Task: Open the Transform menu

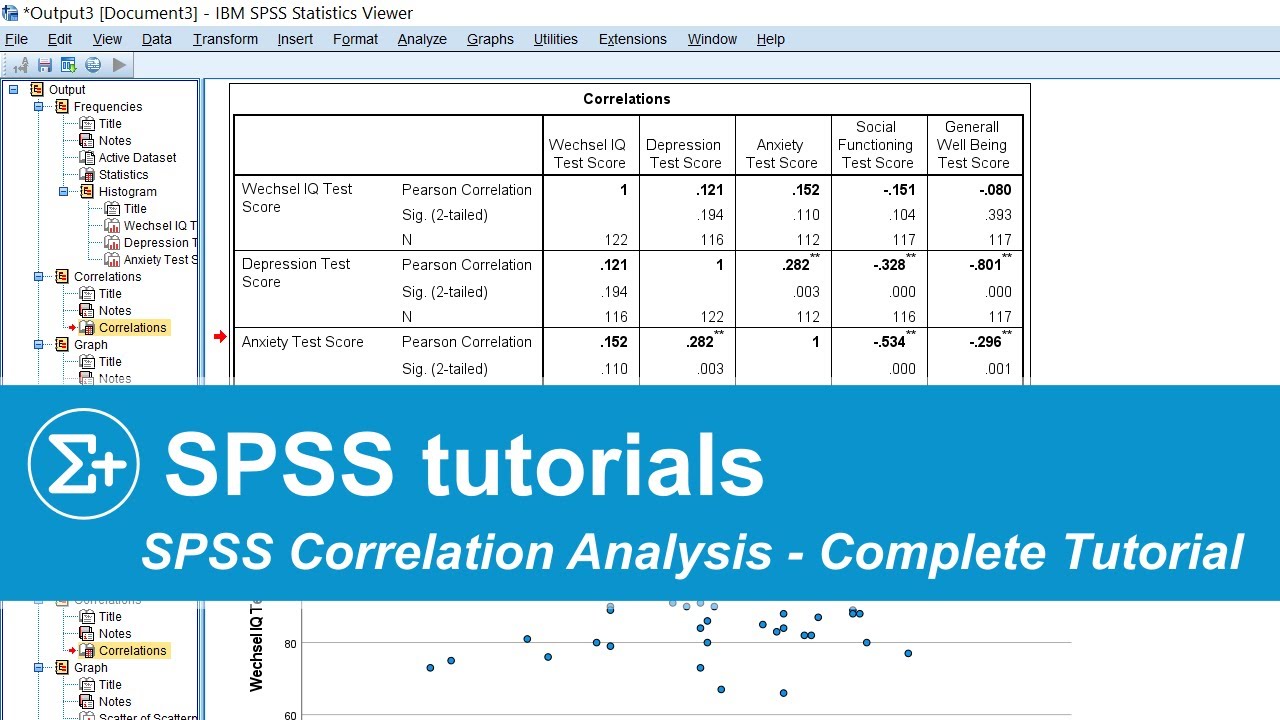Action: coord(225,39)
